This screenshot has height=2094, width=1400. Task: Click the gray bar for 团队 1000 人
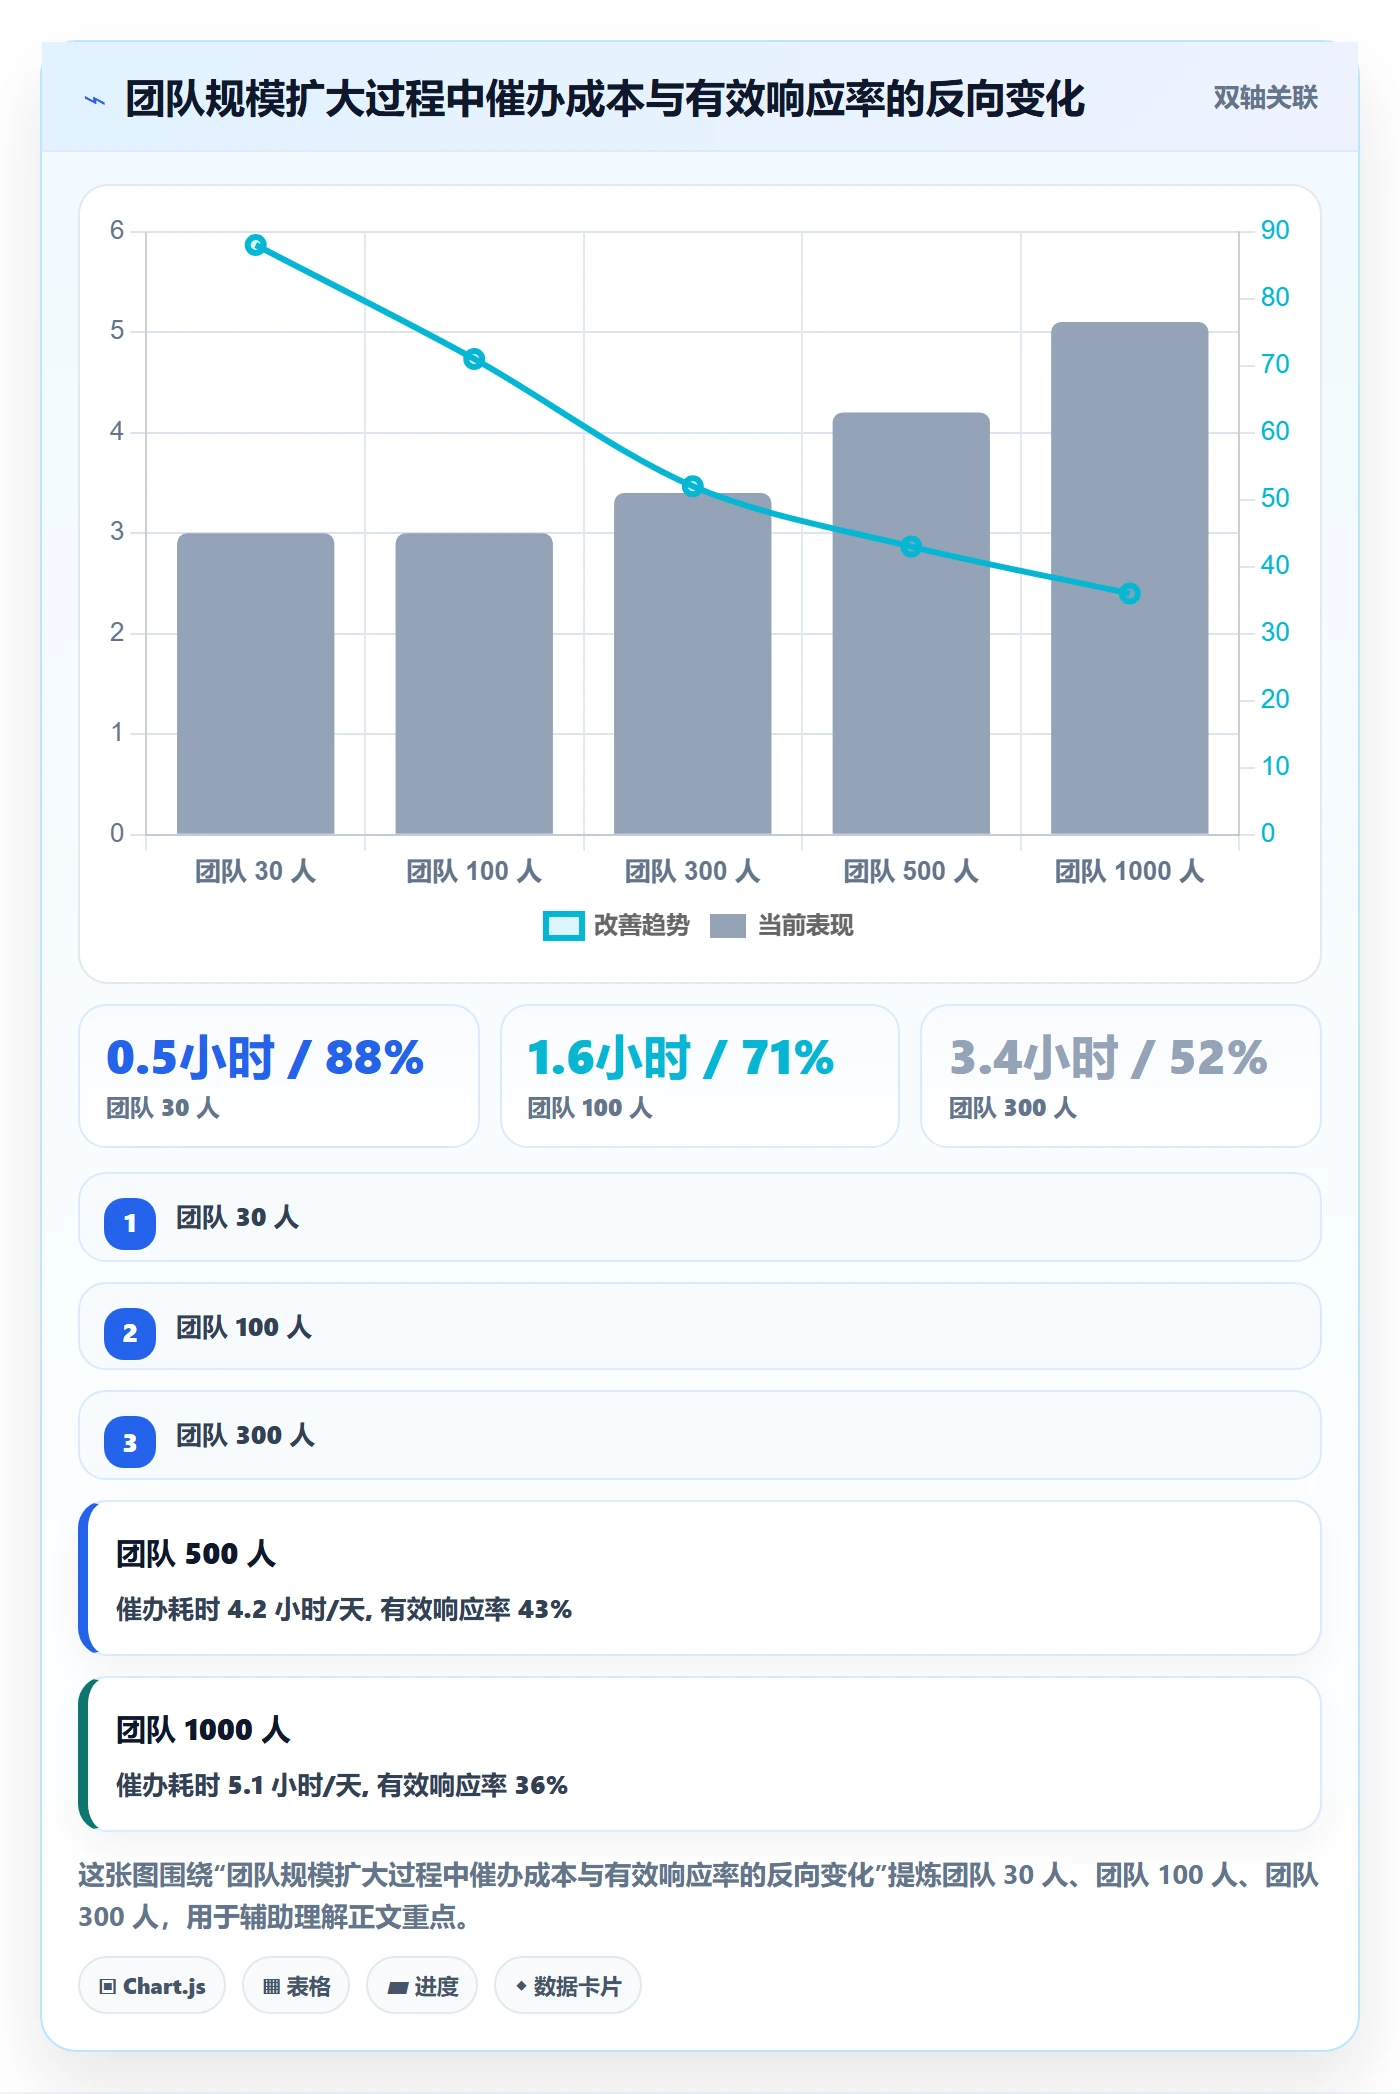(x=1130, y=578)
